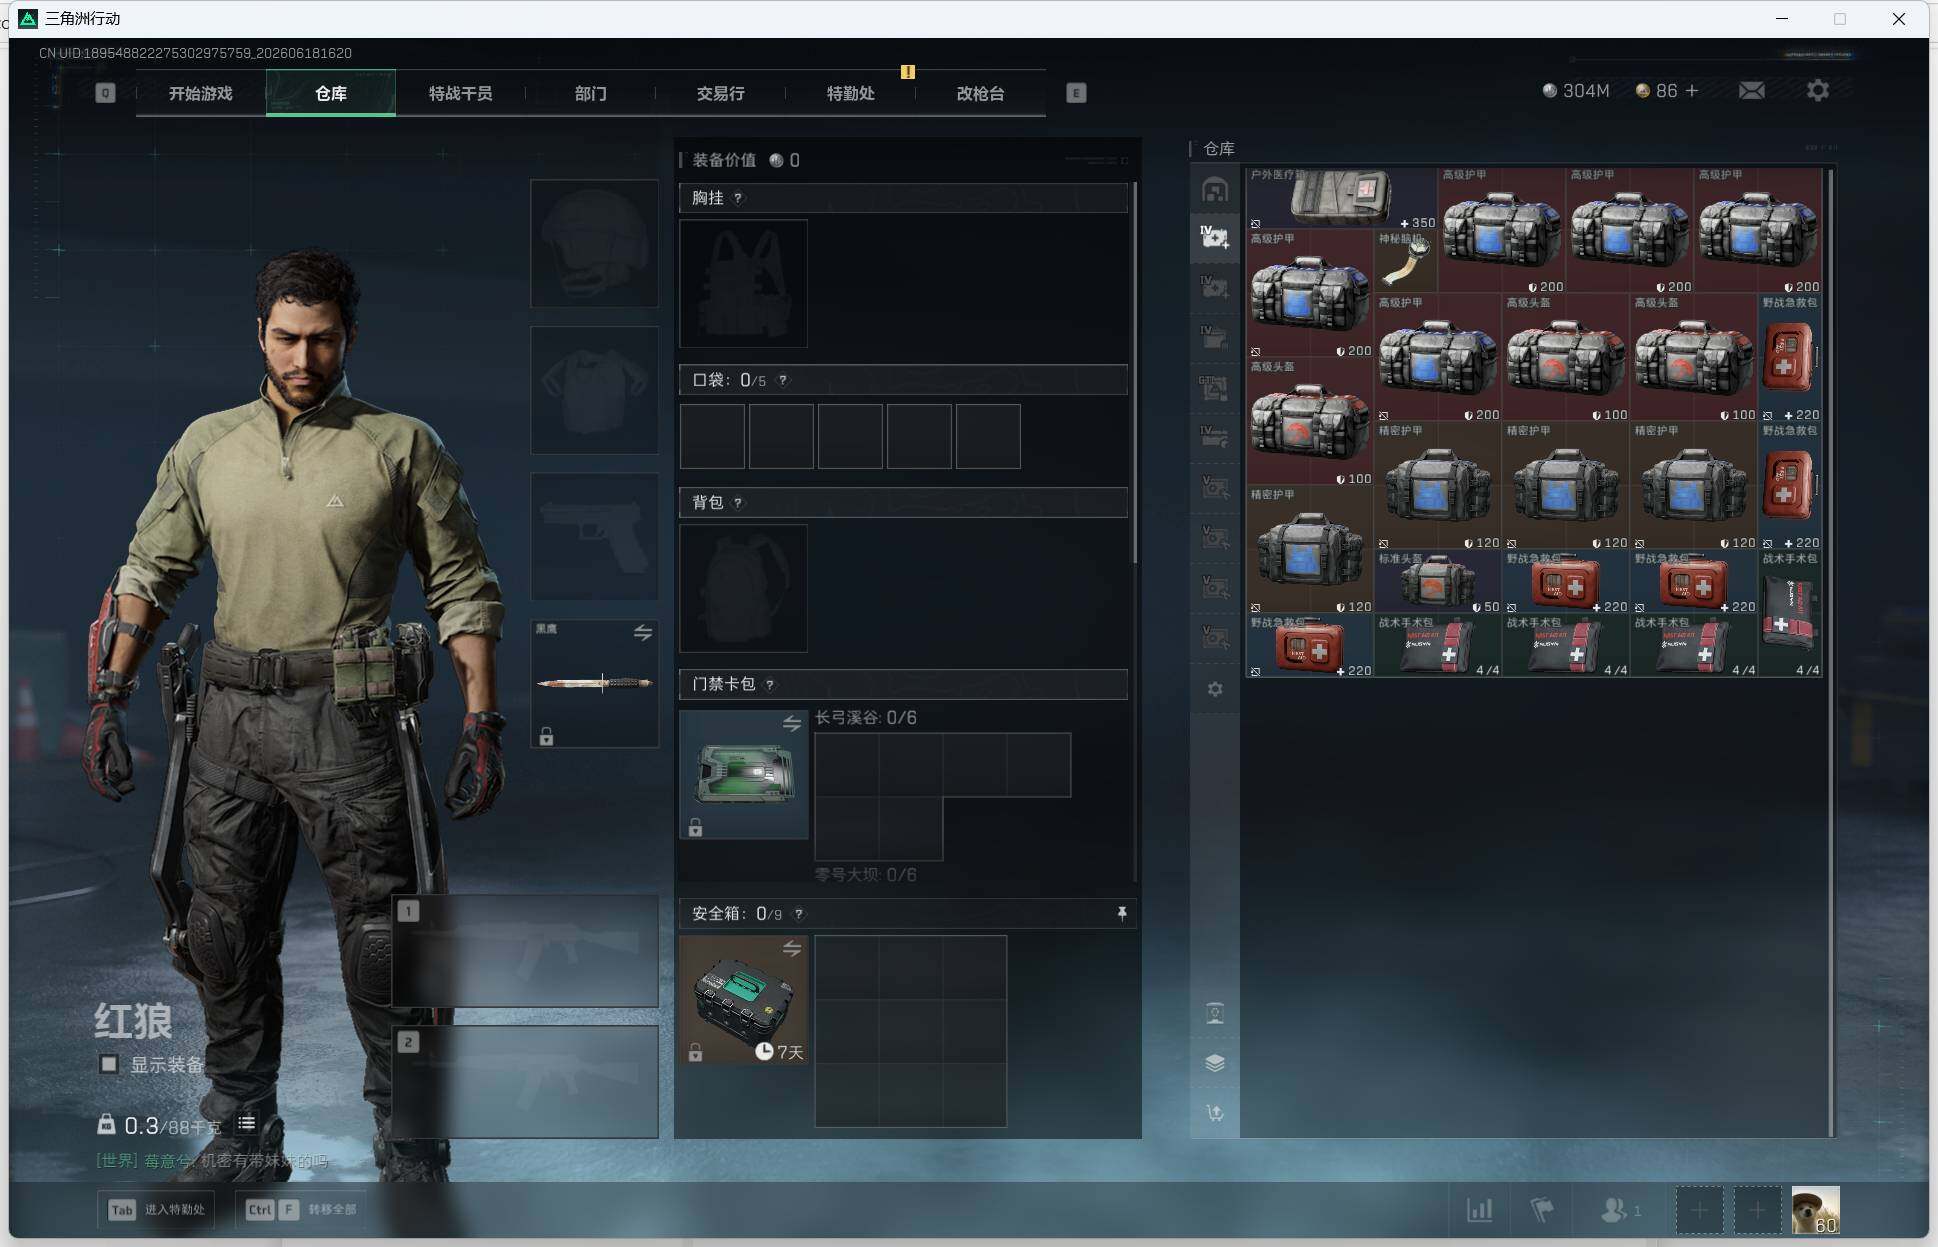Screen dimensions: 1938x1247
Task: Click the 口袋 help question mark
Action: point(783,380)
